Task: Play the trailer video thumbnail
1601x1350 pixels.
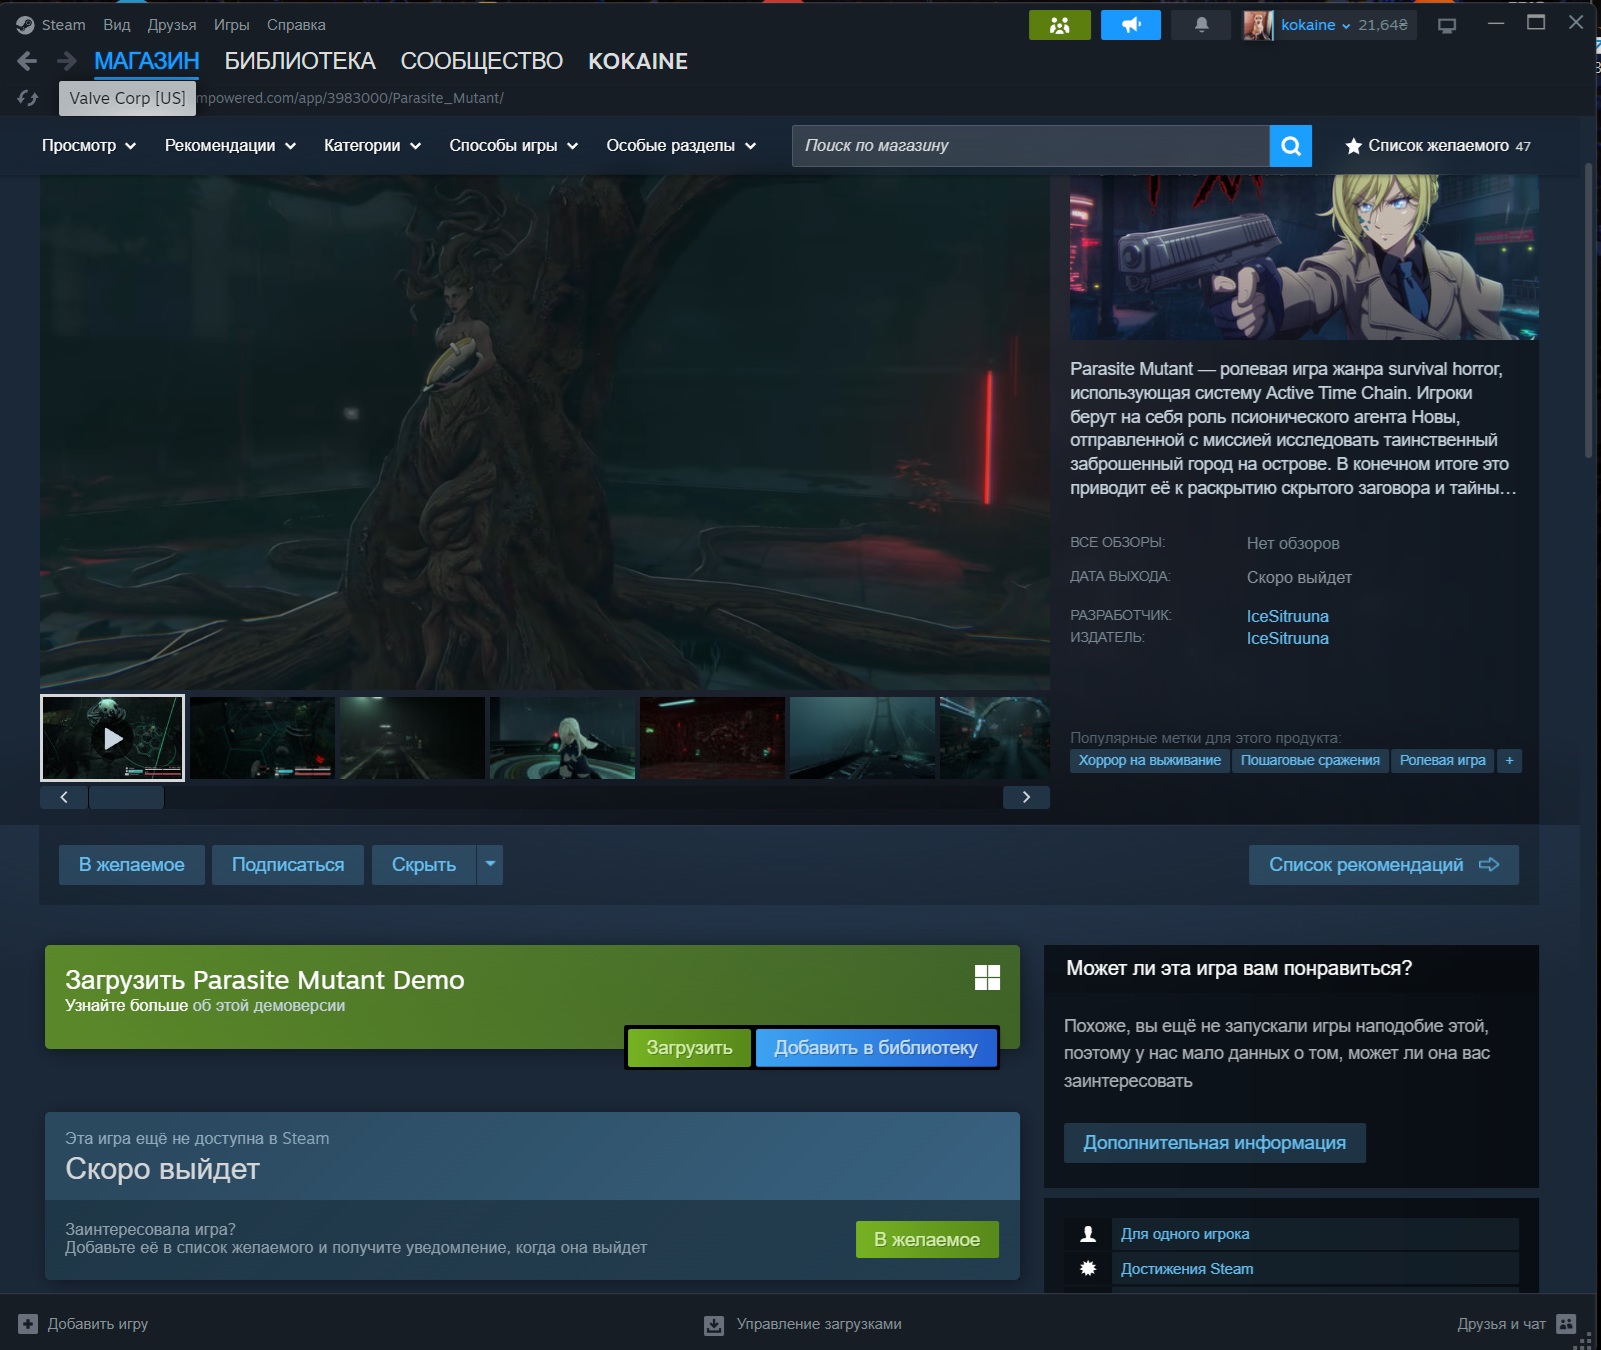Action: pyautogui.click(x=113, y=738)
